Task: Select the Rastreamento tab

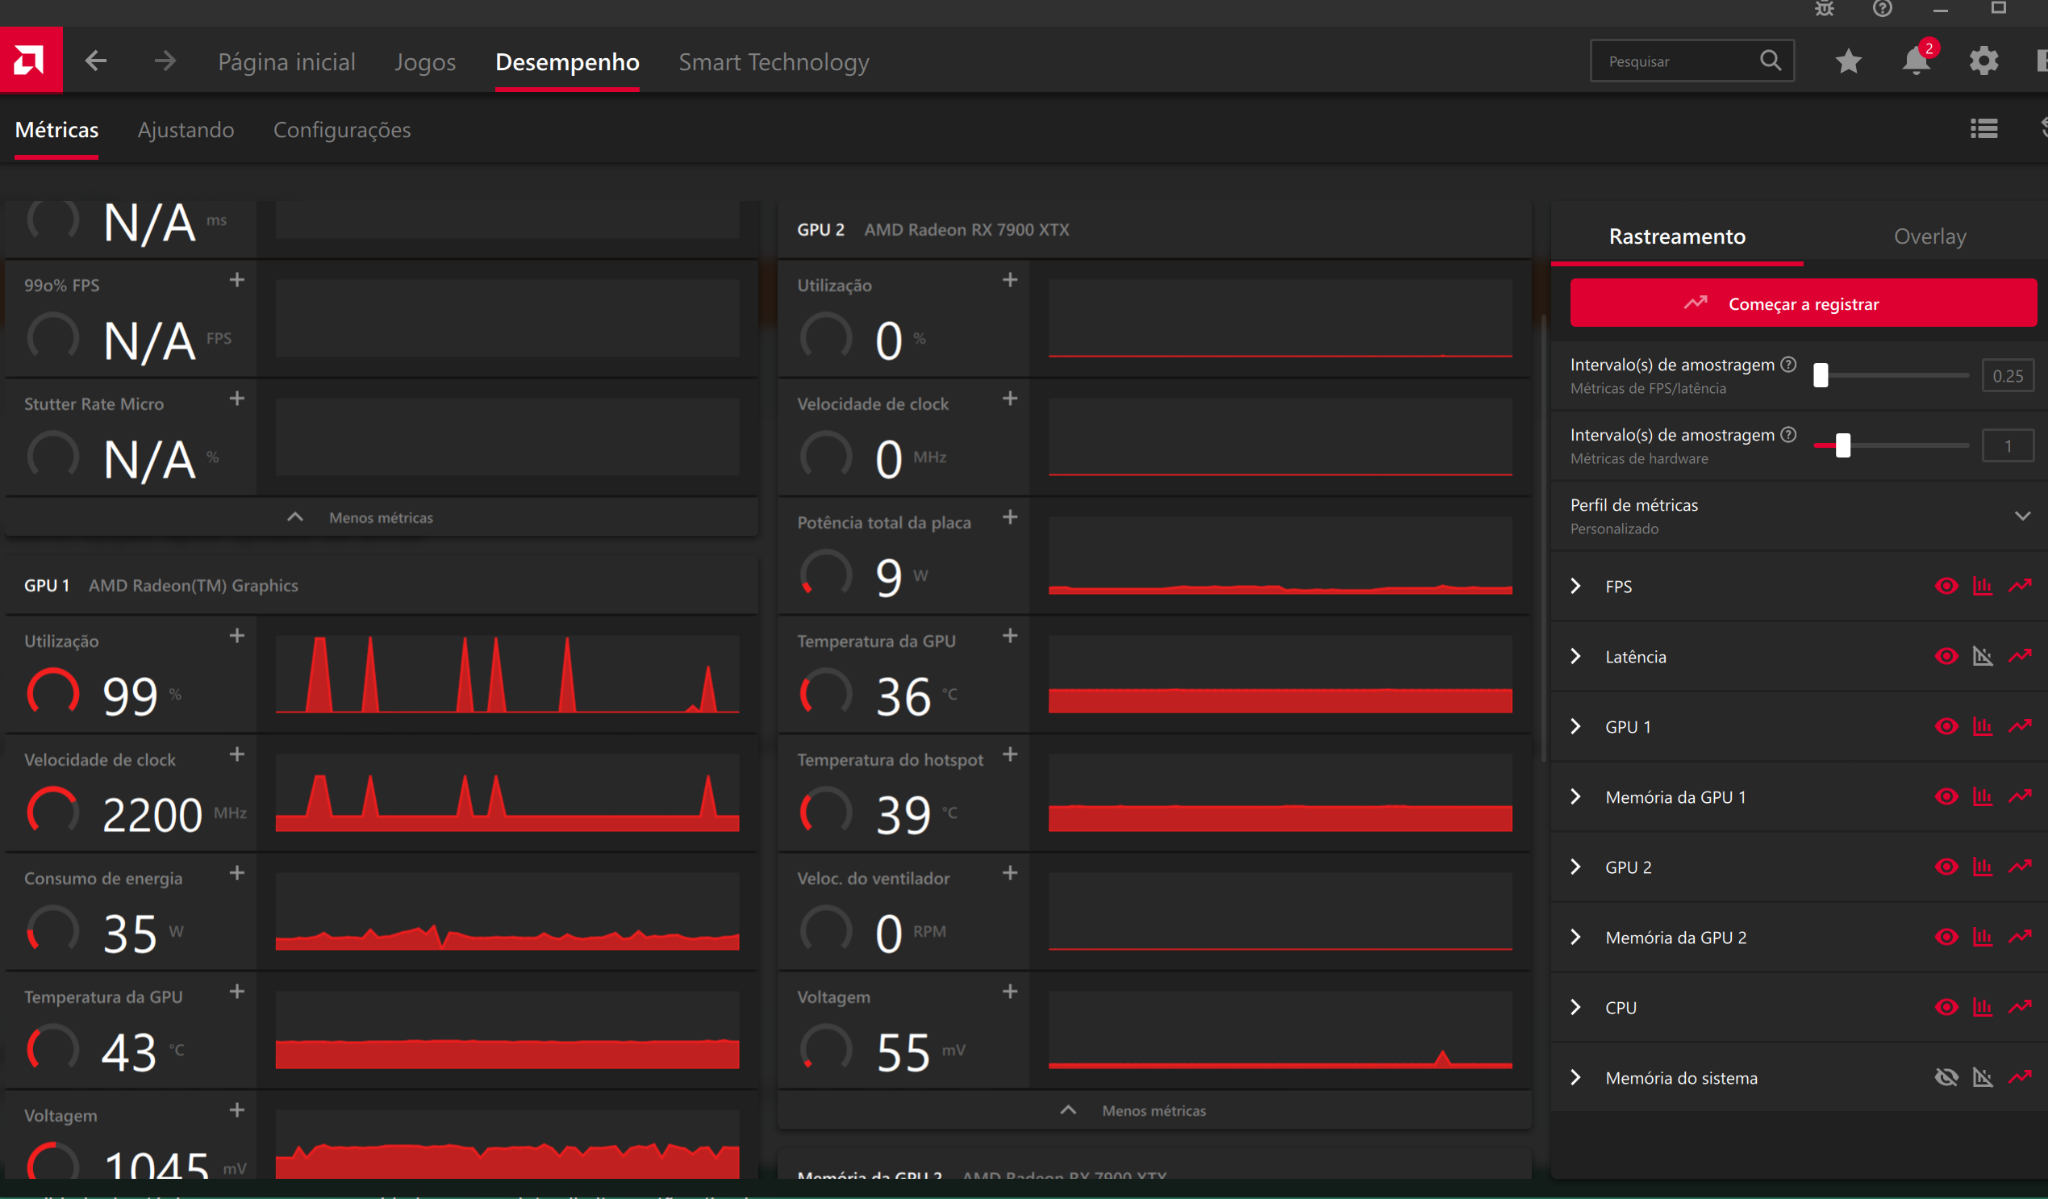Action: (1677, 236)
